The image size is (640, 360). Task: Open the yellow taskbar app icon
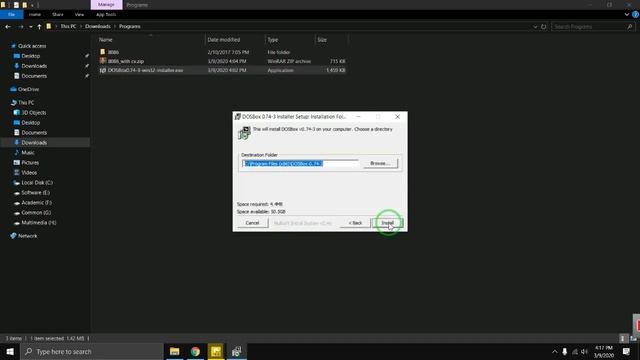click(216, 351)
